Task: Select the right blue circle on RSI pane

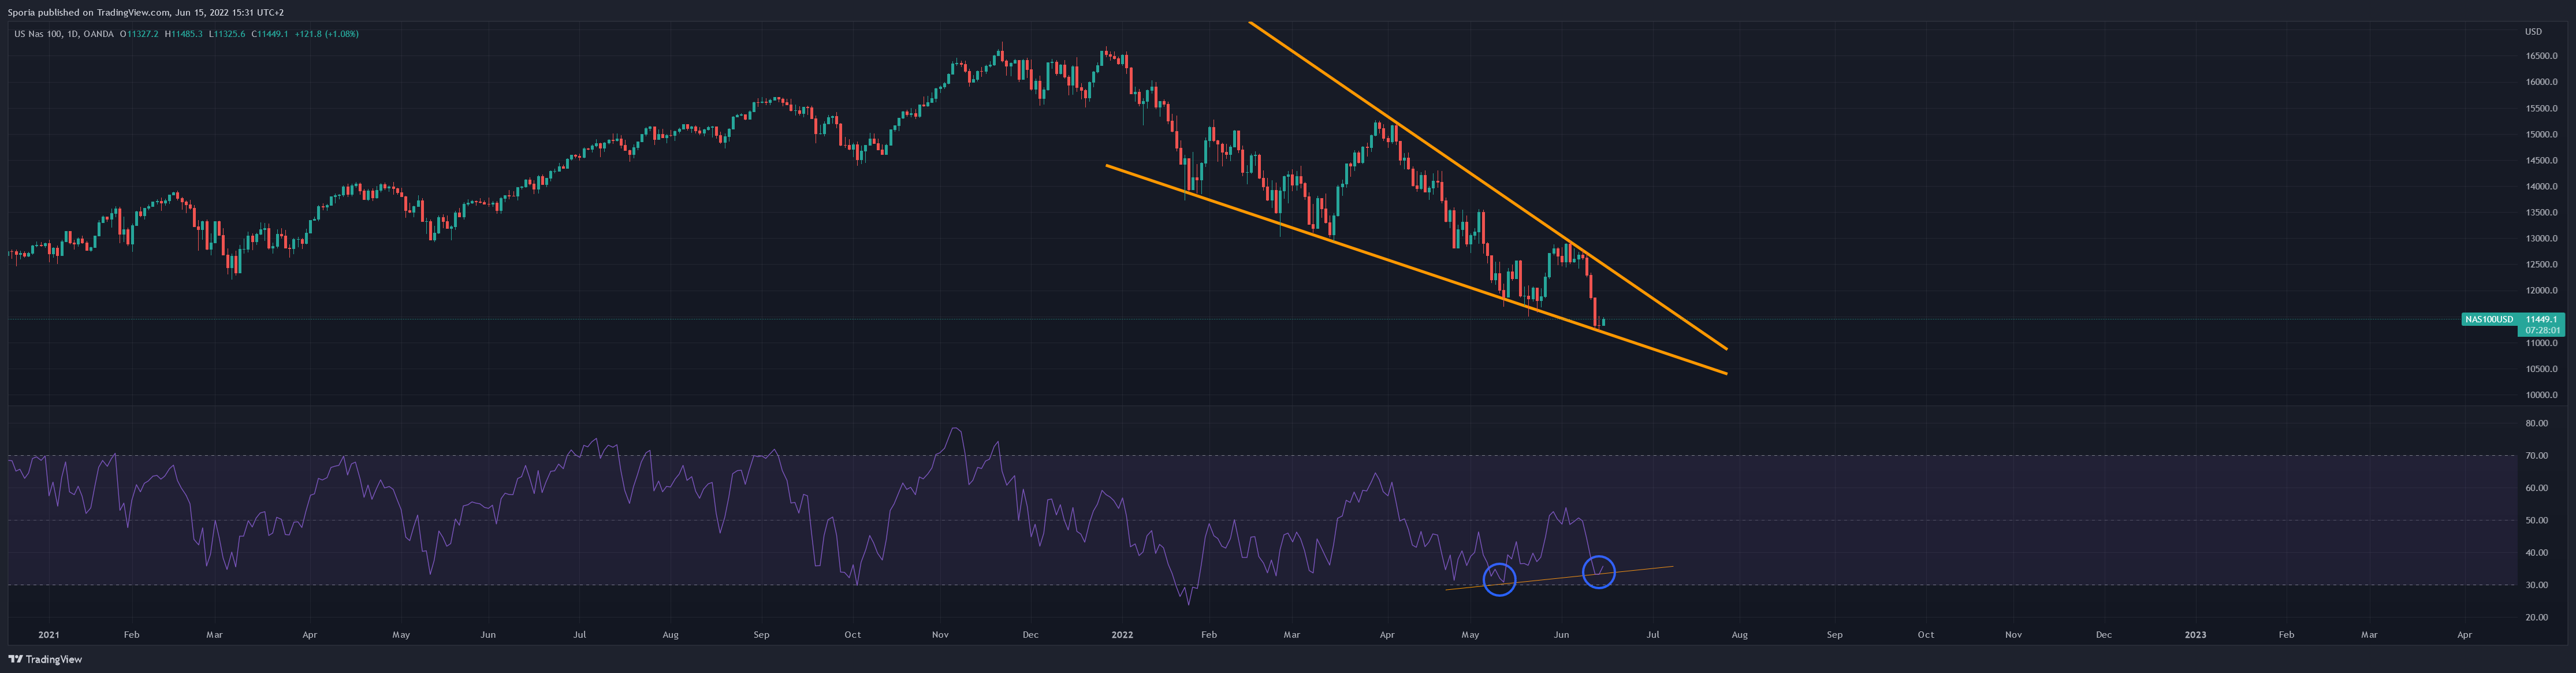Action: click(1599, 572)
